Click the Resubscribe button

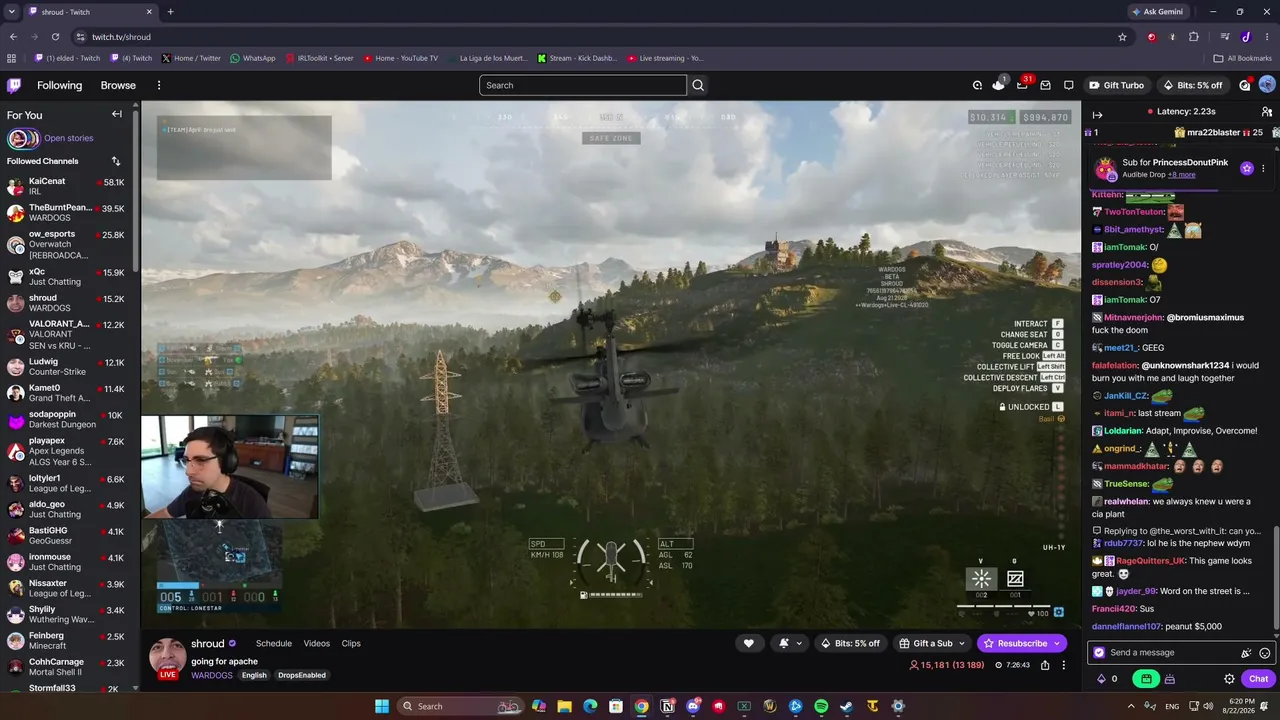(1022, 643)
